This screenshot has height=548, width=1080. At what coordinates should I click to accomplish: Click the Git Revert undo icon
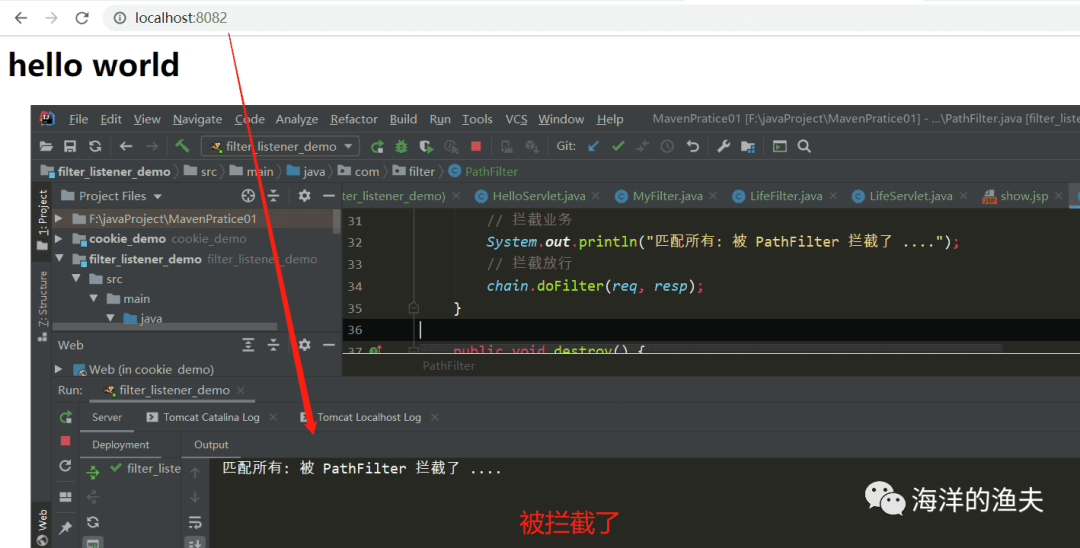pyautogui.click(x=693, y=146)
